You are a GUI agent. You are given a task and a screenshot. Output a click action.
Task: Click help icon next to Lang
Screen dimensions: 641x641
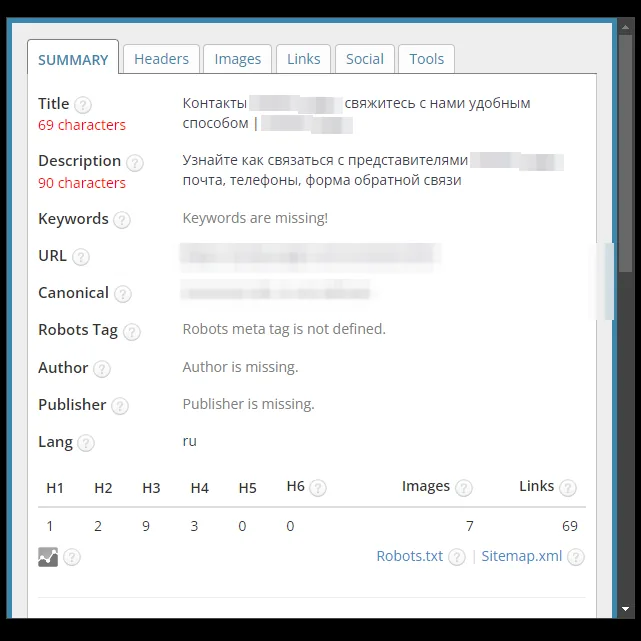[86, 443]
